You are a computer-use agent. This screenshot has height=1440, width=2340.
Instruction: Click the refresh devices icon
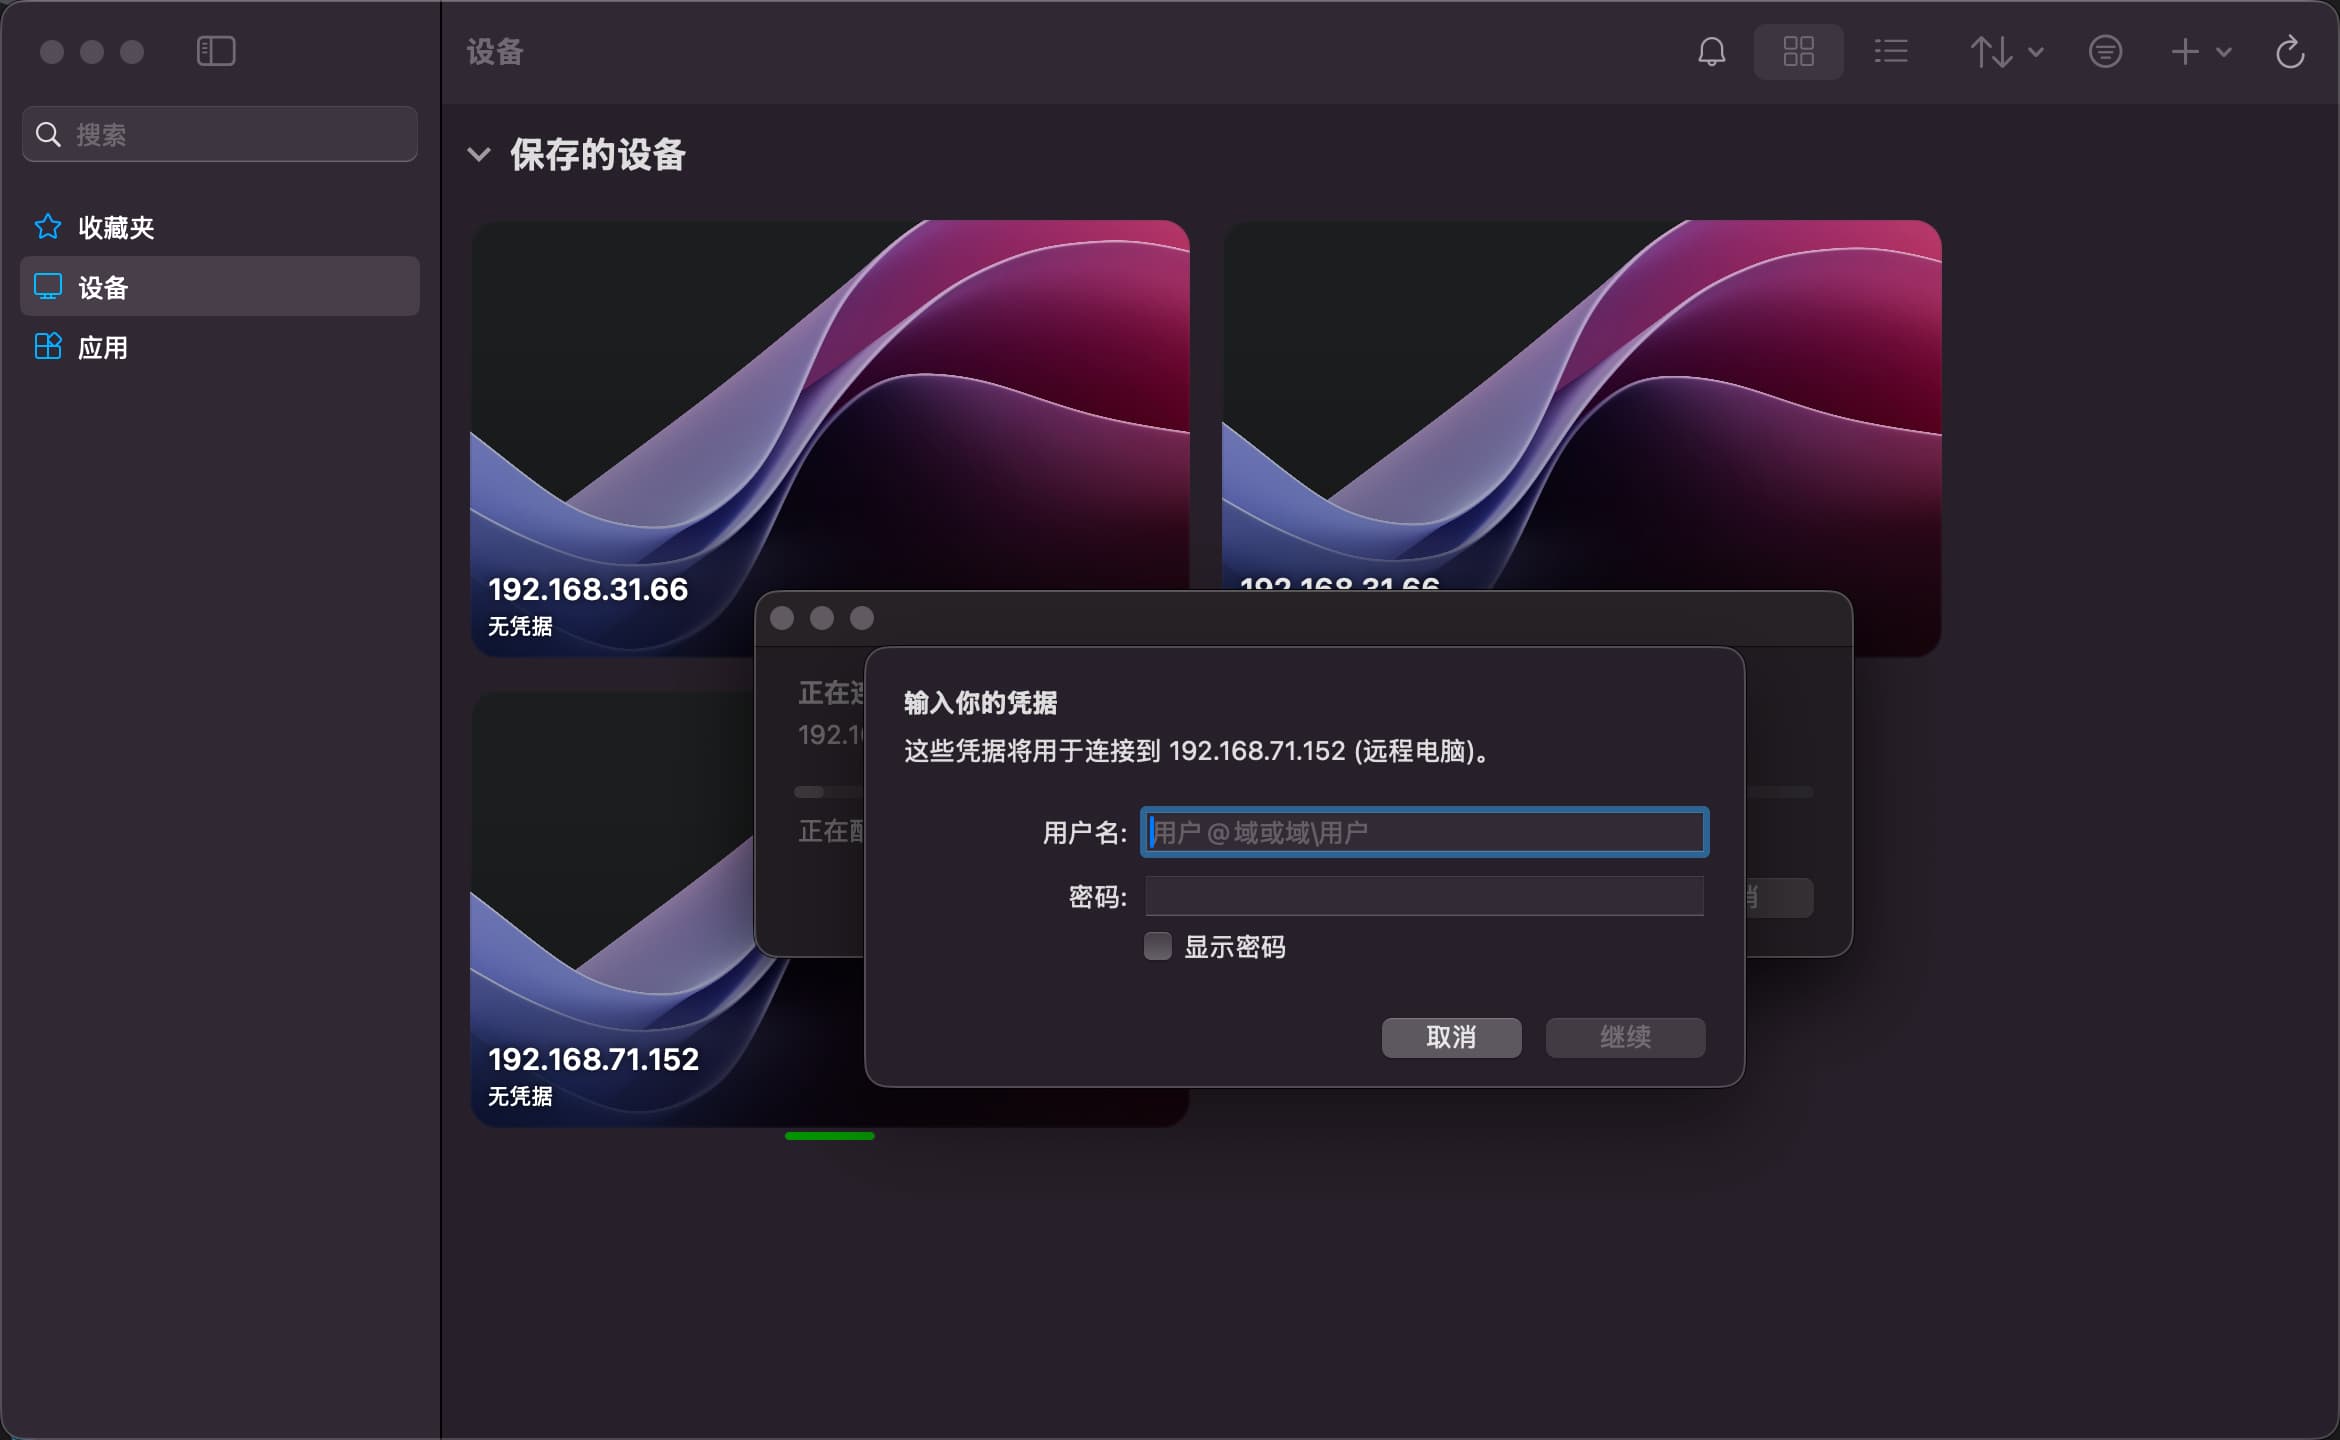pos(2289,52)
